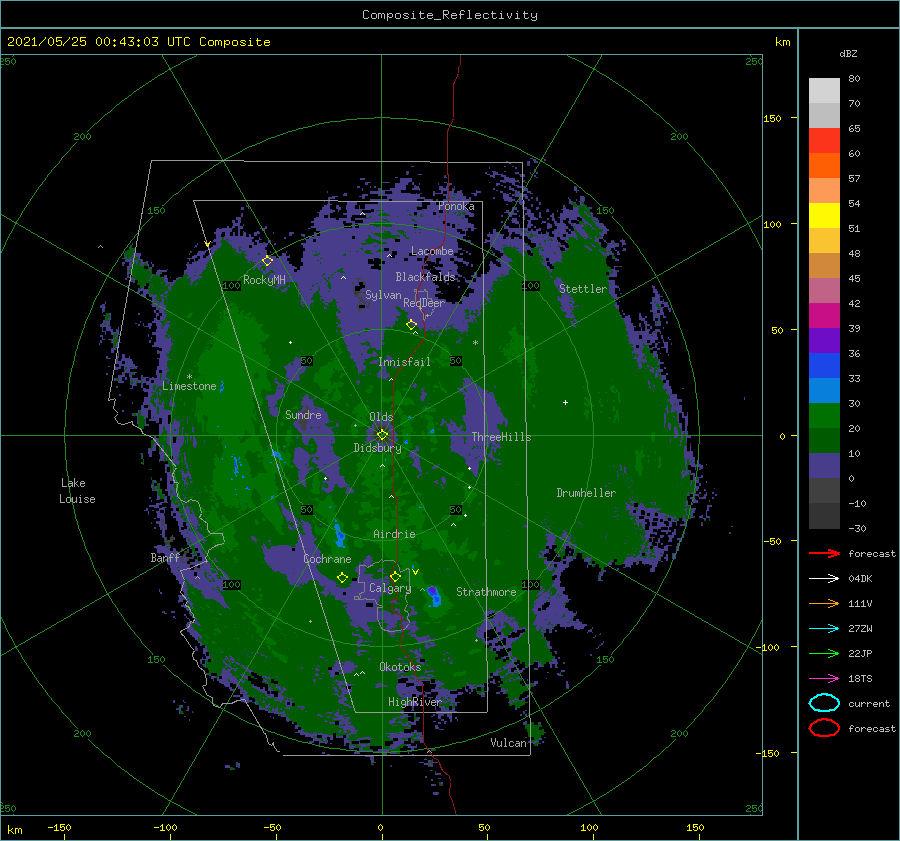Click the Drumheller label
900x841 pixels.
coord(586,493)
